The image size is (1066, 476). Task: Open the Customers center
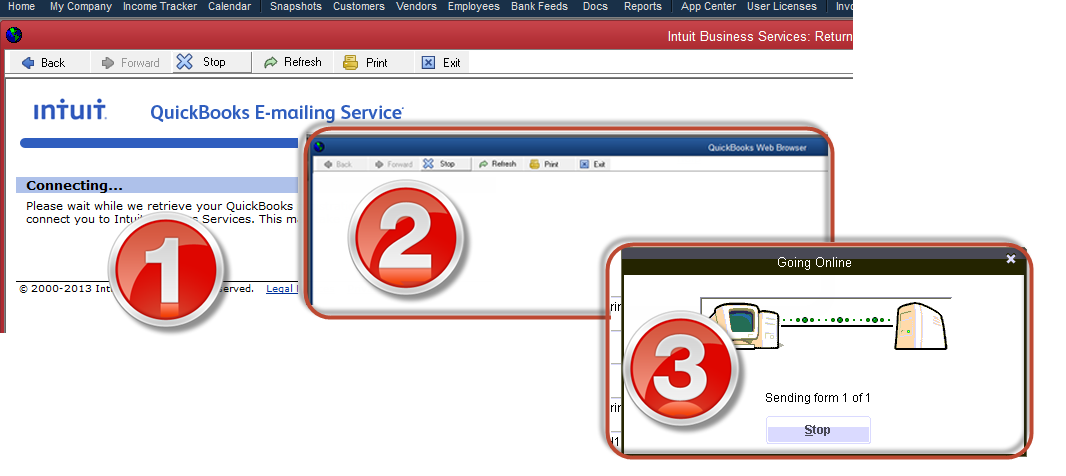[359, 6]
